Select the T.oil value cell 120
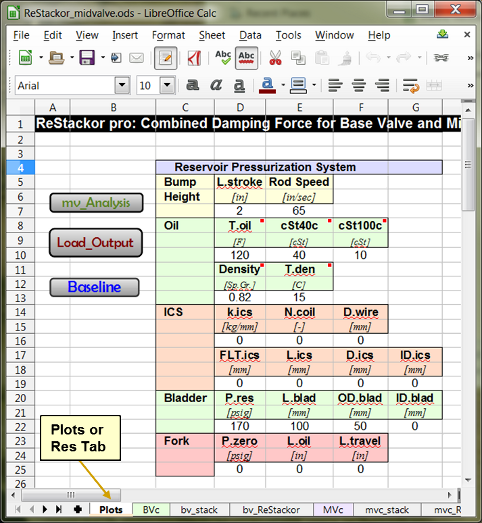Image resolution: width=482 pixels, height=523 pixels. 240,255
